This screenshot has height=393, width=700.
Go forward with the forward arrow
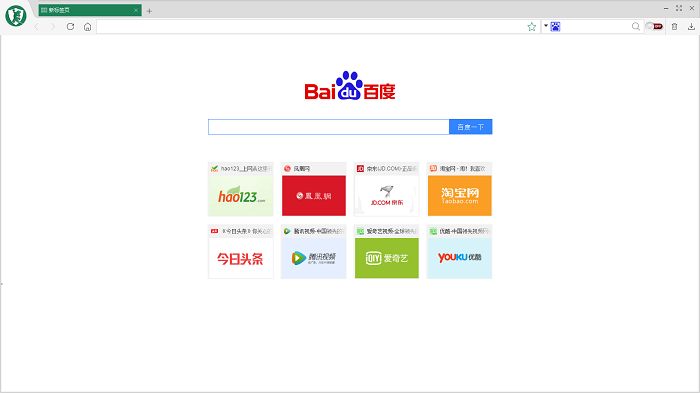click(x=53, y=27)
